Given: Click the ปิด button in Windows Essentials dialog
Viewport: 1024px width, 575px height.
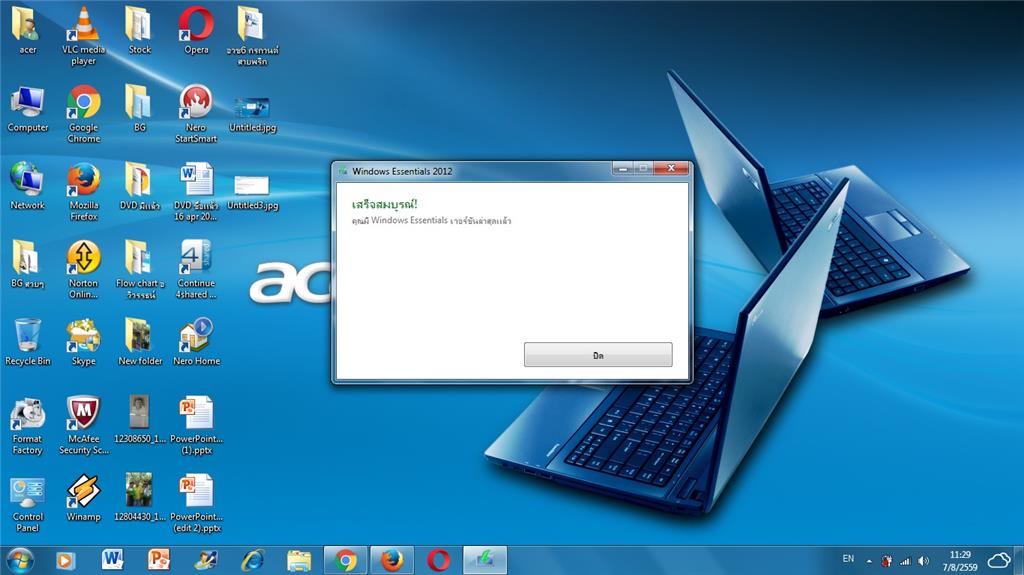Looking at the screenshot, I should click(598, 355).
